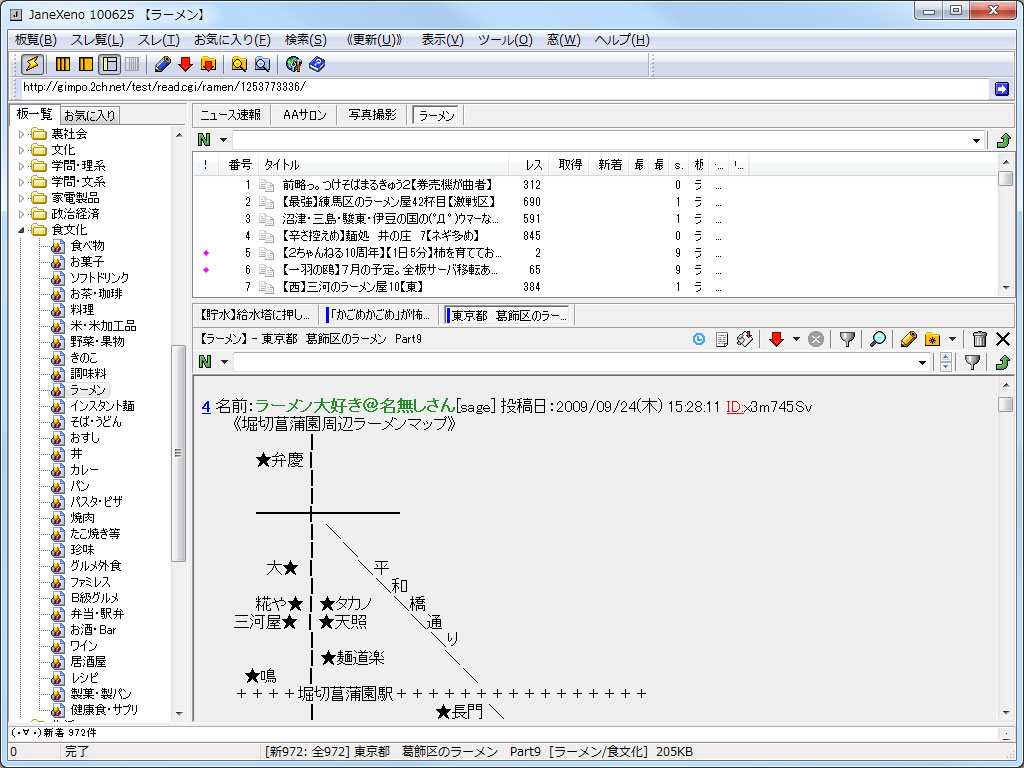This screenshot has height=768, width=1024.
Task: Click the yellow folder magnifier search icon
Action: [239, 64]
